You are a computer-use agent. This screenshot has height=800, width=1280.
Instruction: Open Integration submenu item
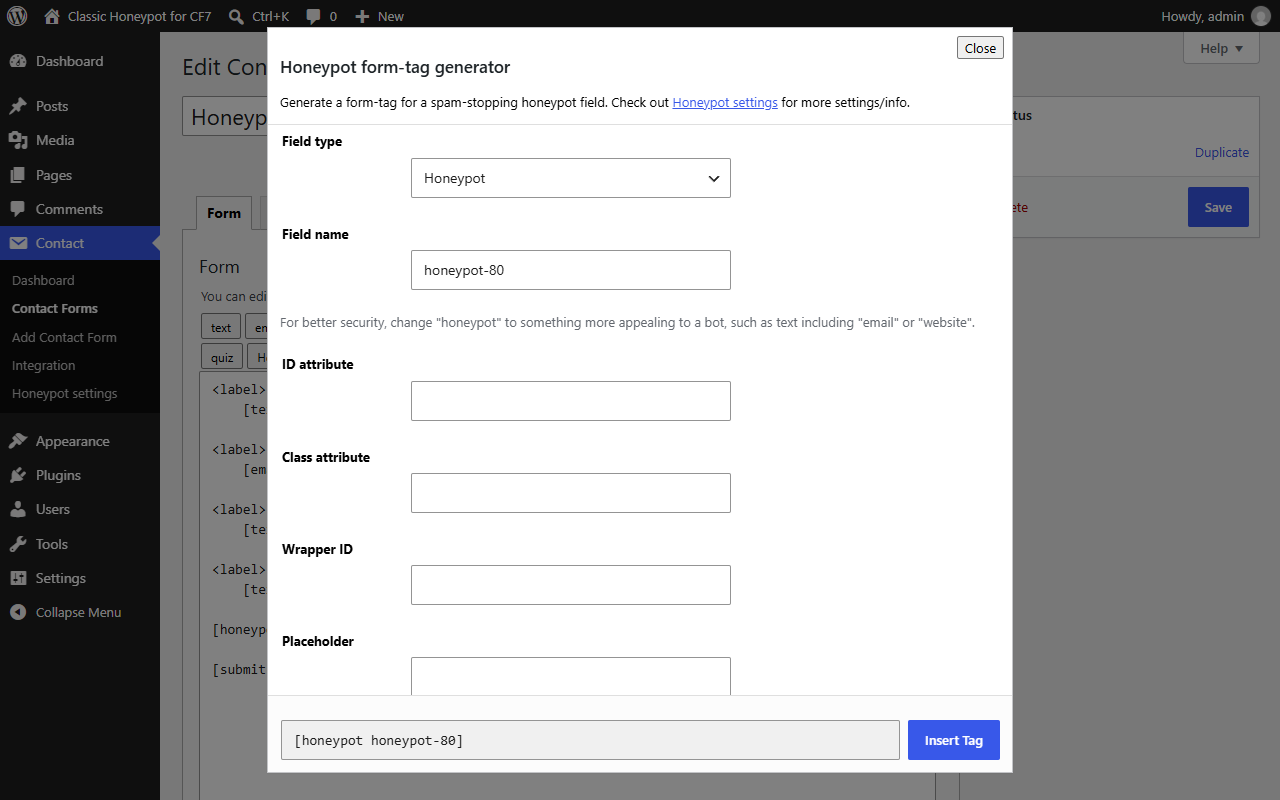click(44, 365)
